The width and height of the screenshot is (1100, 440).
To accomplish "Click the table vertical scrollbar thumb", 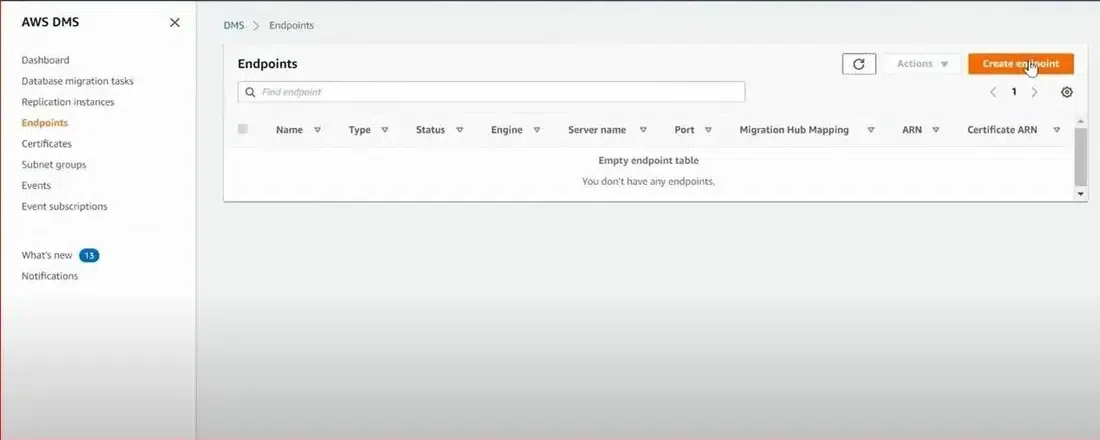I will coord(1080,156).
